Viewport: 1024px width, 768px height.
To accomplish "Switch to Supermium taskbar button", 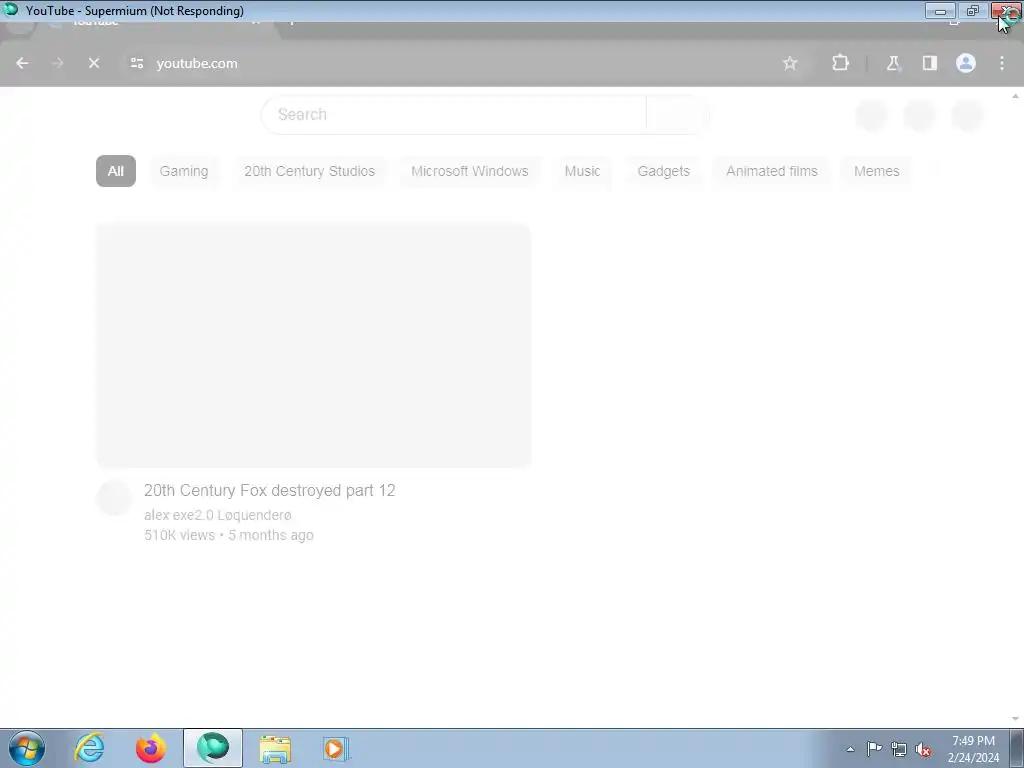I will pyautogui.click(x=213, y=748).
